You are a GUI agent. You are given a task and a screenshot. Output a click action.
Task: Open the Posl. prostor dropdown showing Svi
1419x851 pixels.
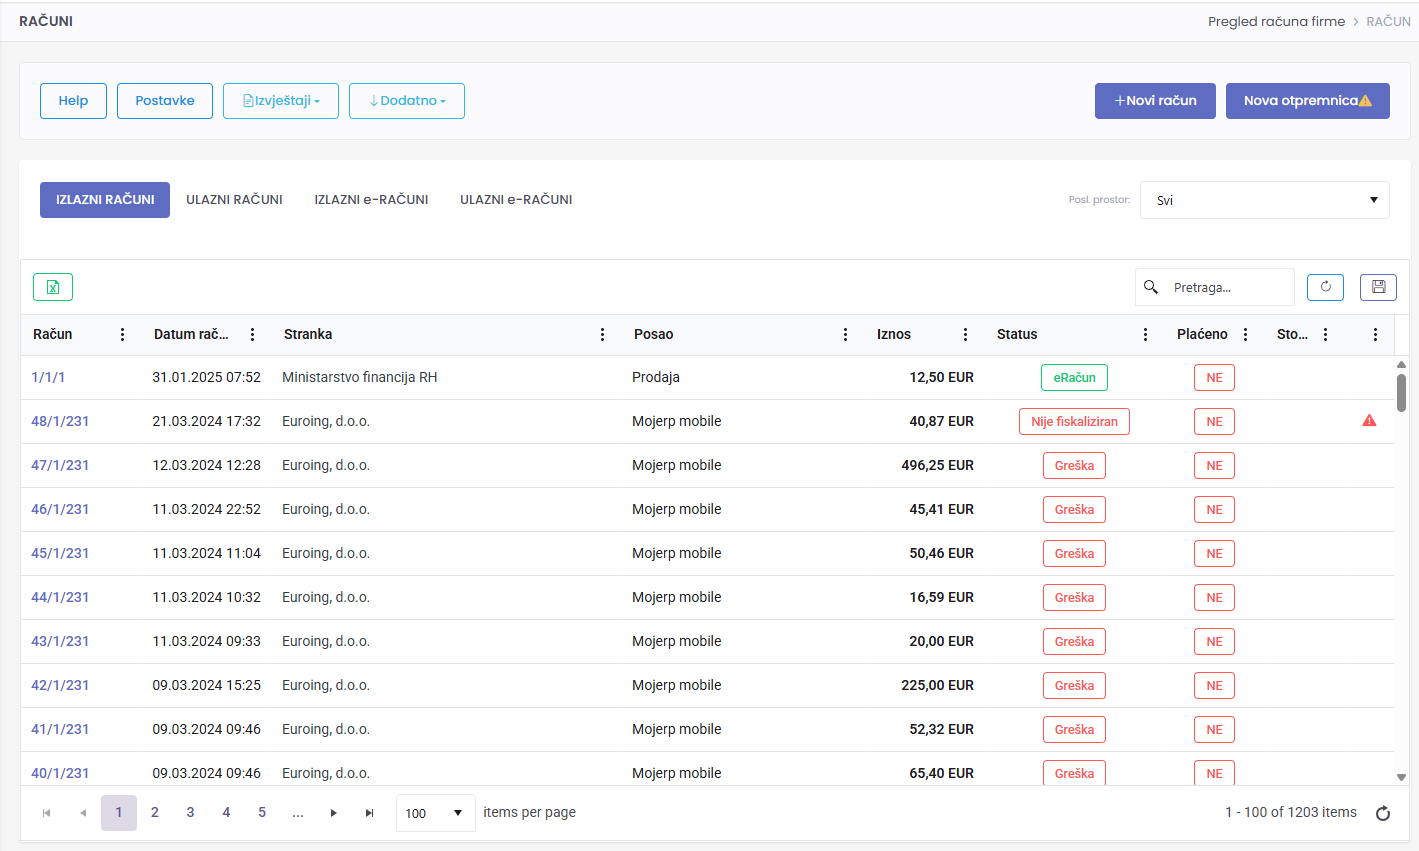click(1264, 200)
